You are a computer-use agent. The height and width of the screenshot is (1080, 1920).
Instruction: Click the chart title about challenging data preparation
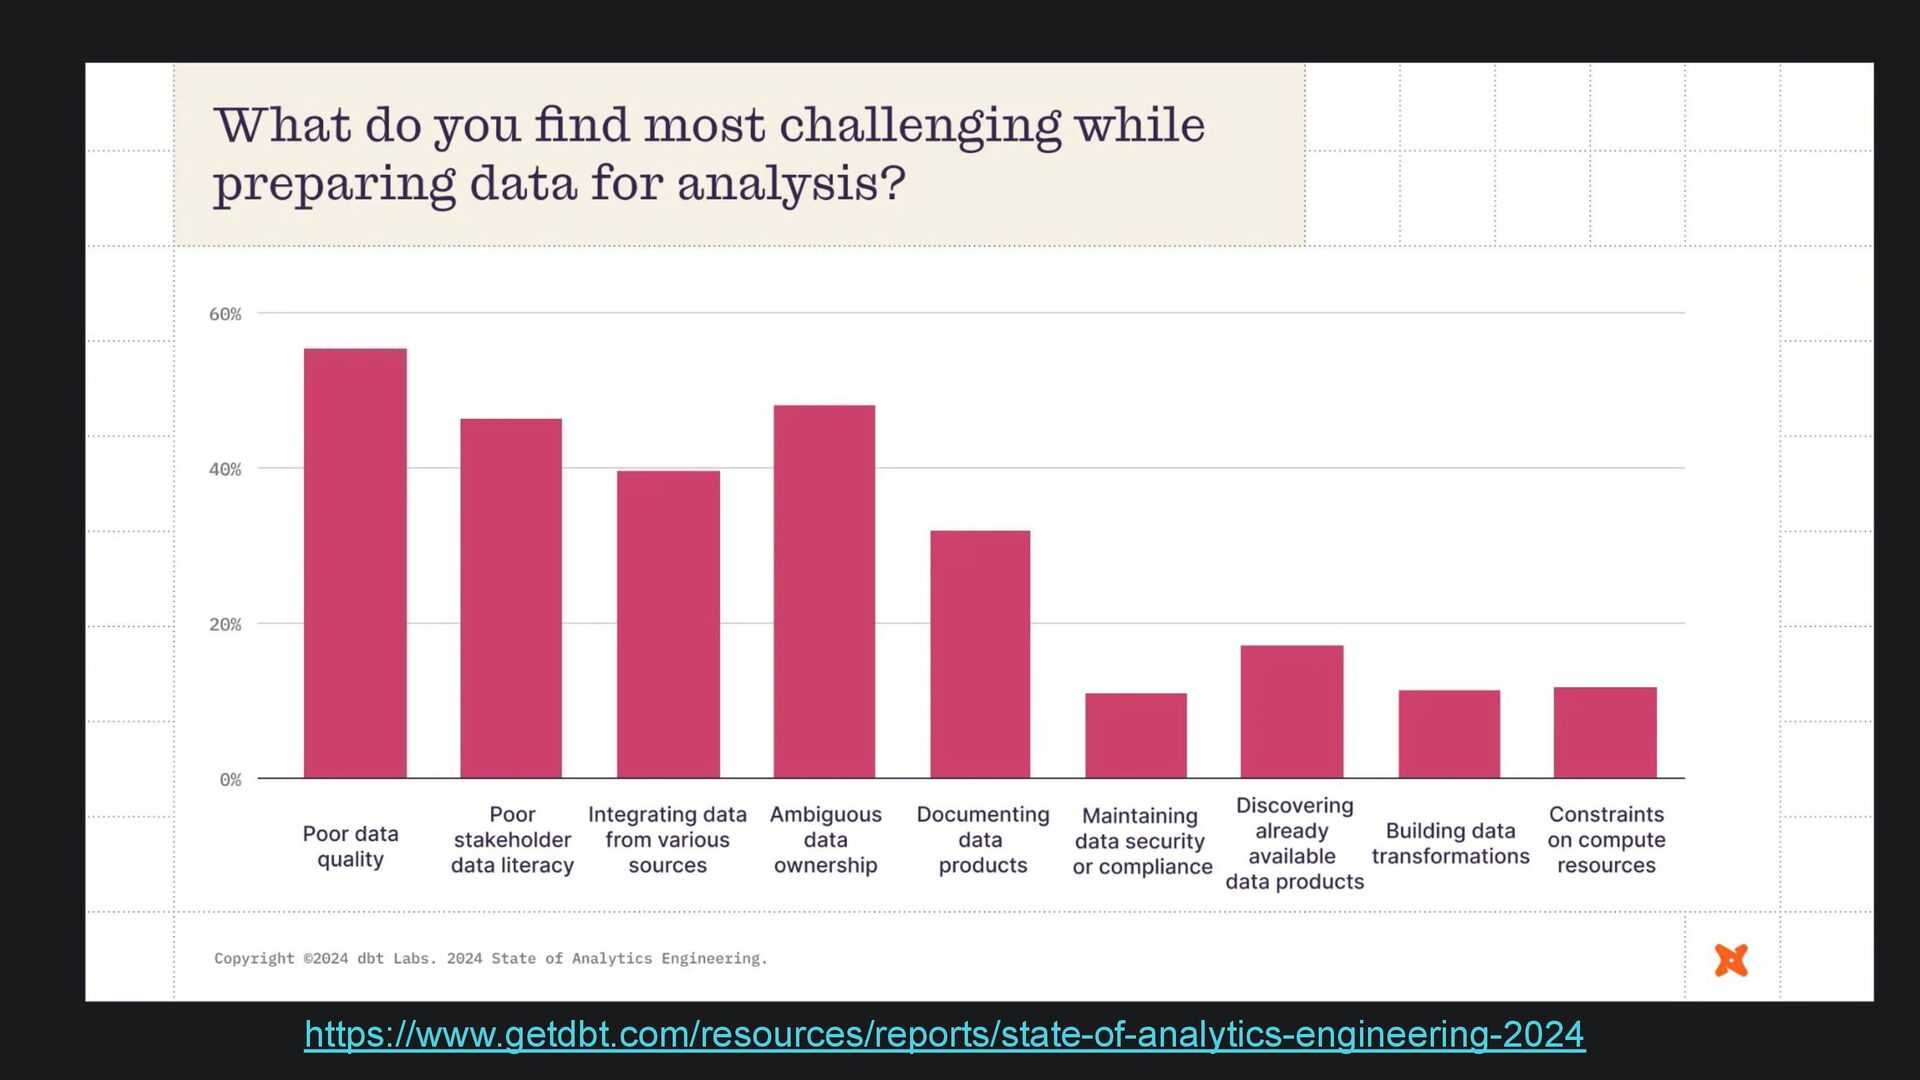click(x=709, y=154)
